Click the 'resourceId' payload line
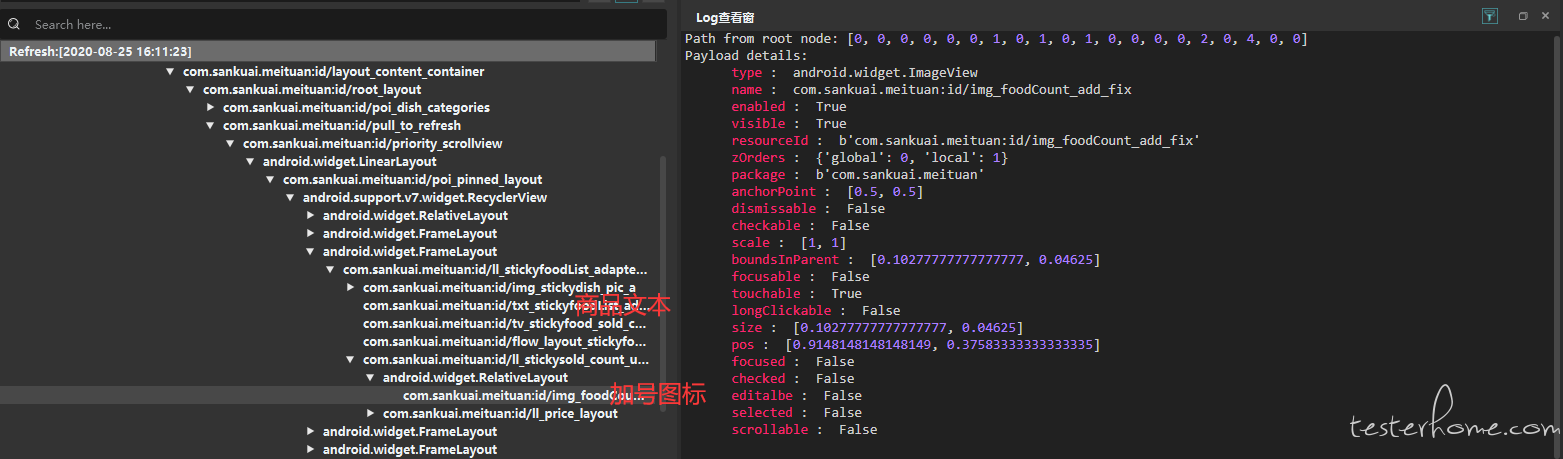Image resolution: width=1563 pixels, height=459 pixels. point(966,141)
